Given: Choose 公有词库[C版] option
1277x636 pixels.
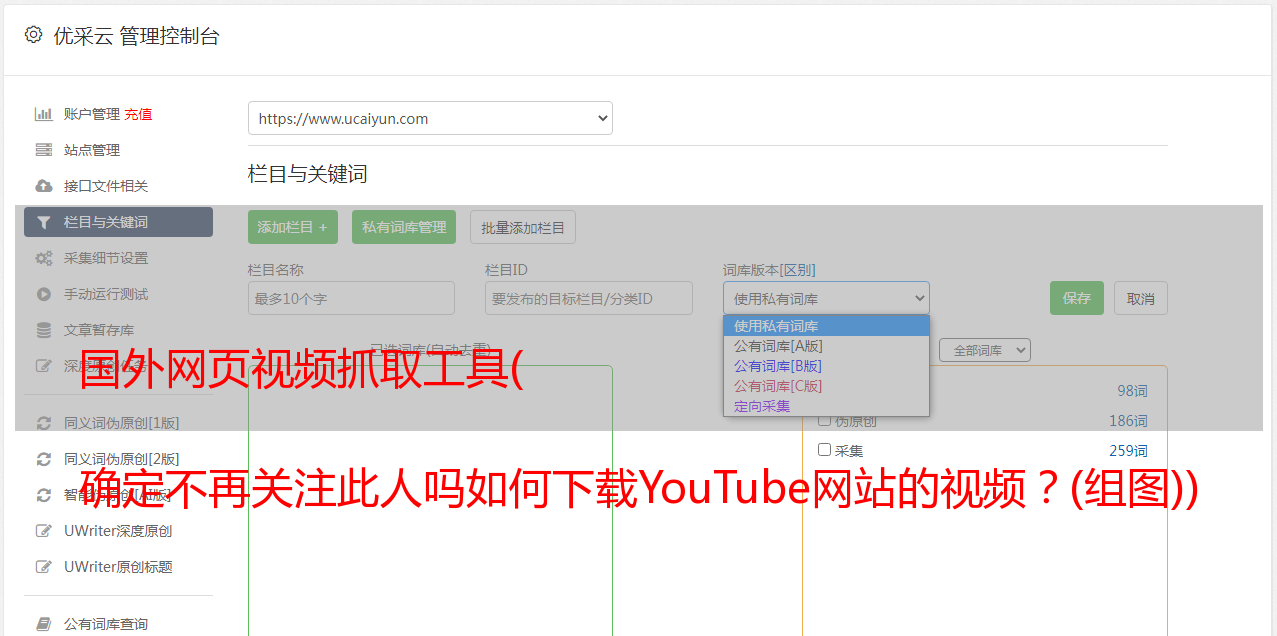Looking at the screenshot, I should tap(826, 386).
